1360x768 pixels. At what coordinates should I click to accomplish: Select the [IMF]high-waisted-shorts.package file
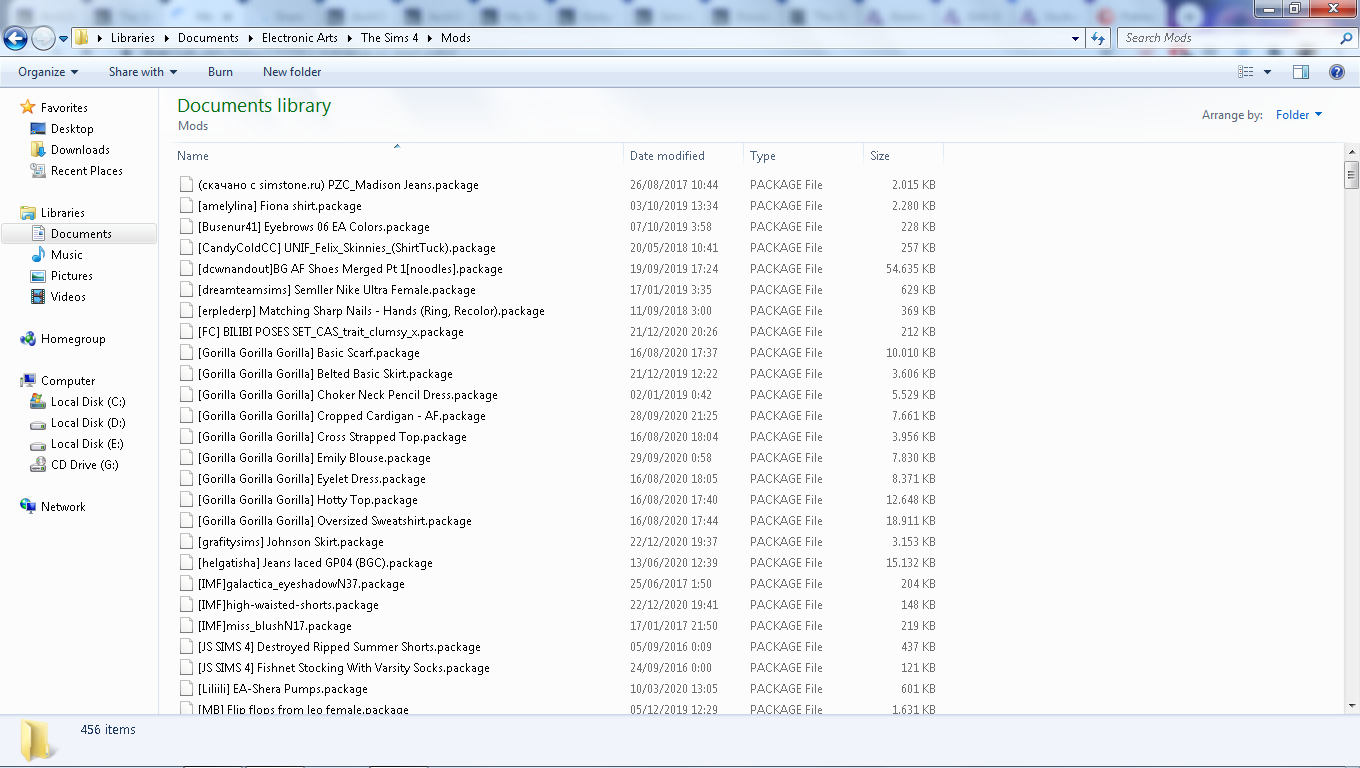point(288,605)
